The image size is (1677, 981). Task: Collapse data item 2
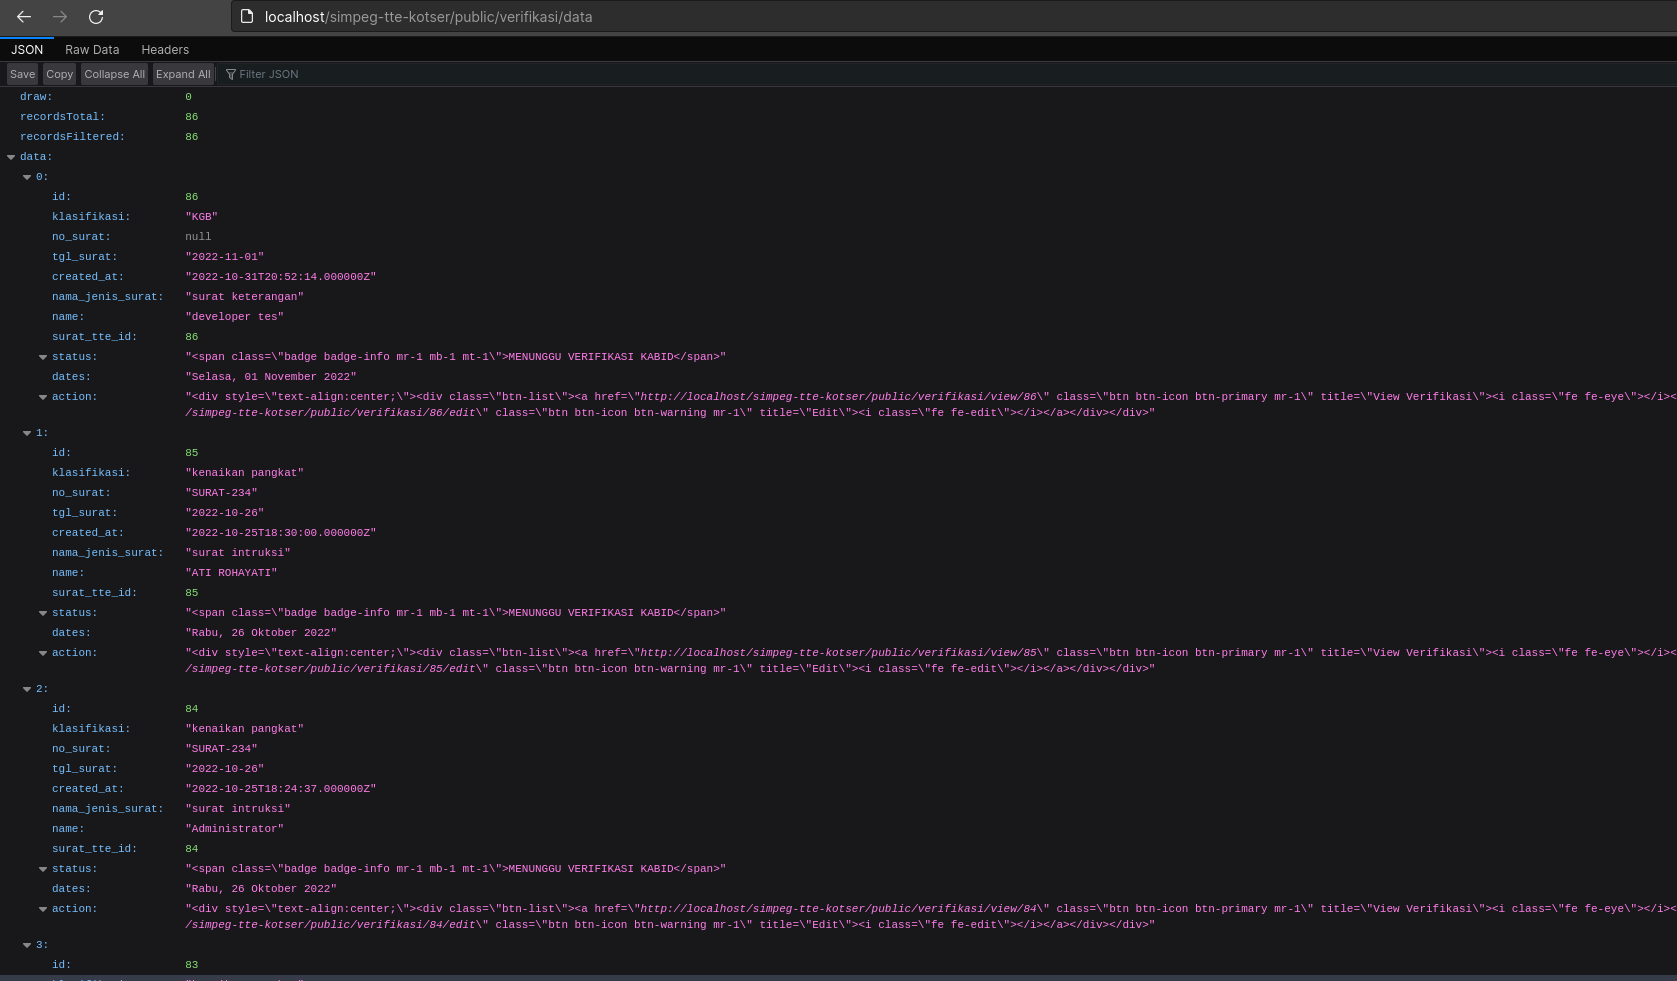pyautogui.click(x=27, y=689)
